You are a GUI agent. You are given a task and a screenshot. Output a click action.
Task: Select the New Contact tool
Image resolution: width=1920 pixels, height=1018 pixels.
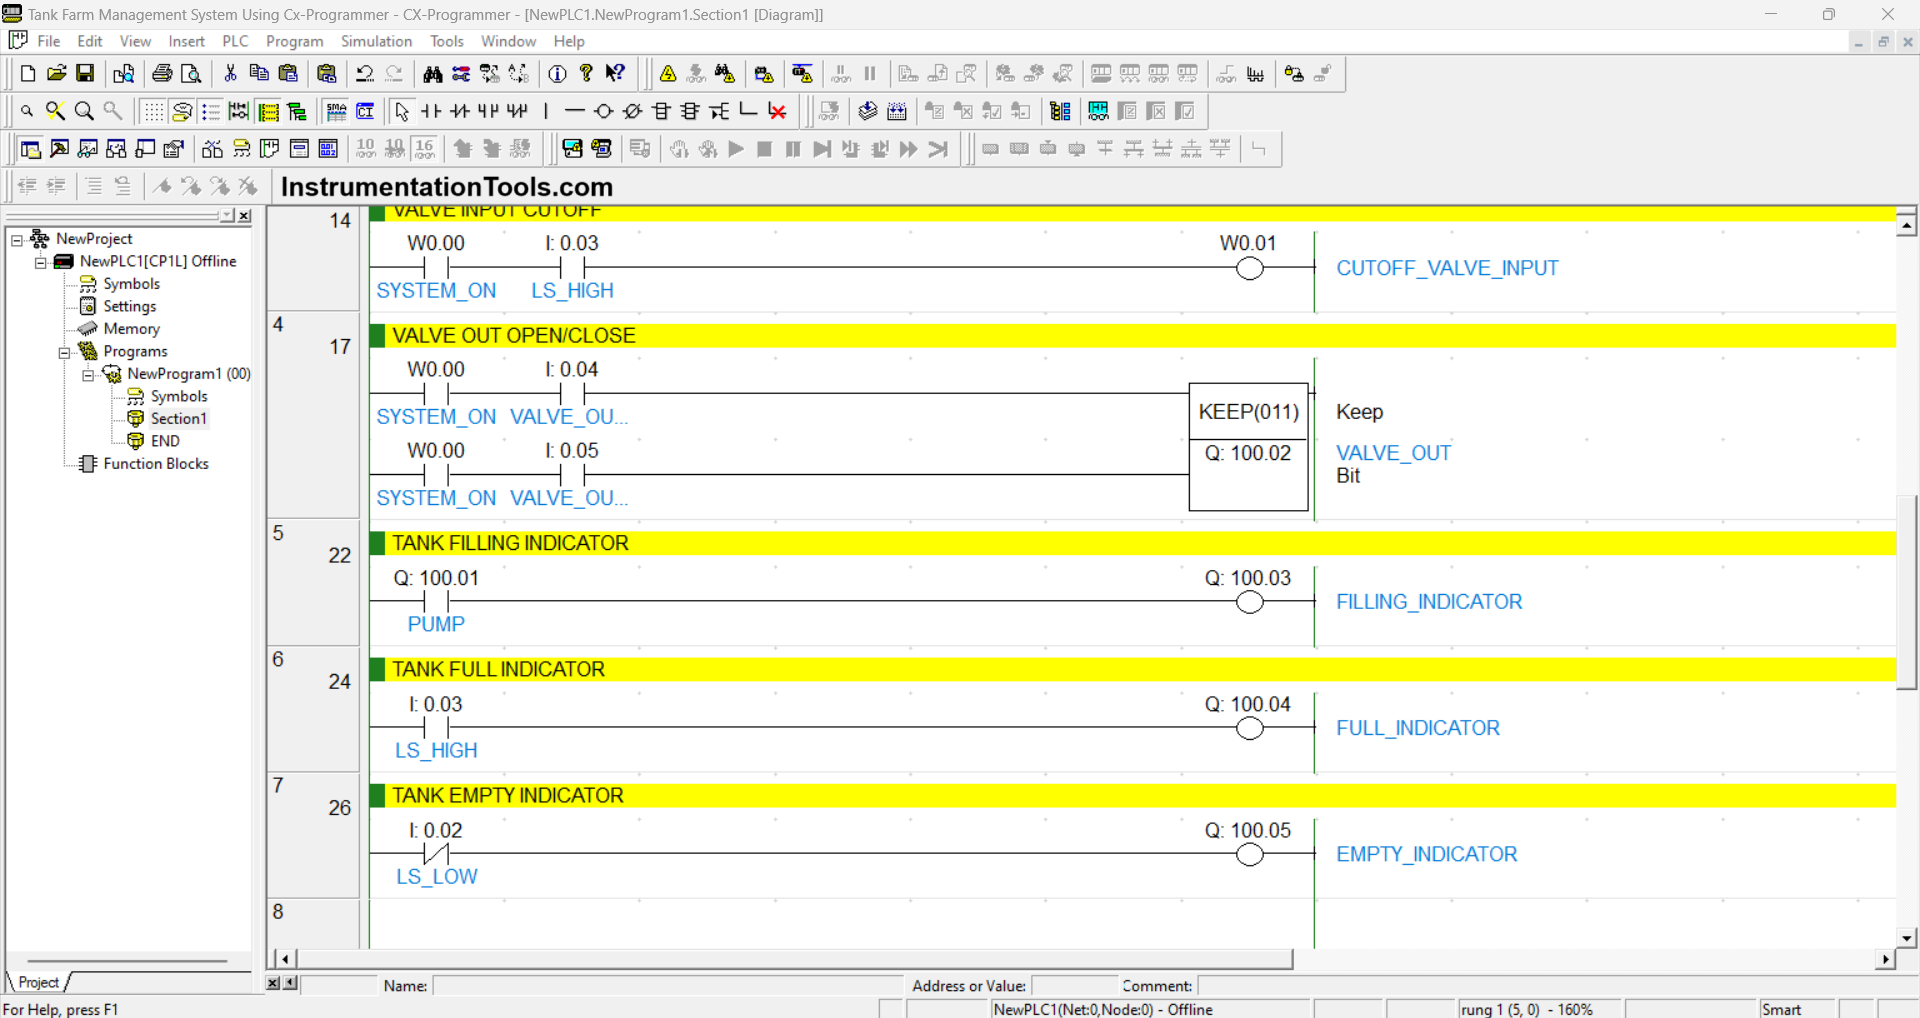pyautogui.click(x=431, y=111)
